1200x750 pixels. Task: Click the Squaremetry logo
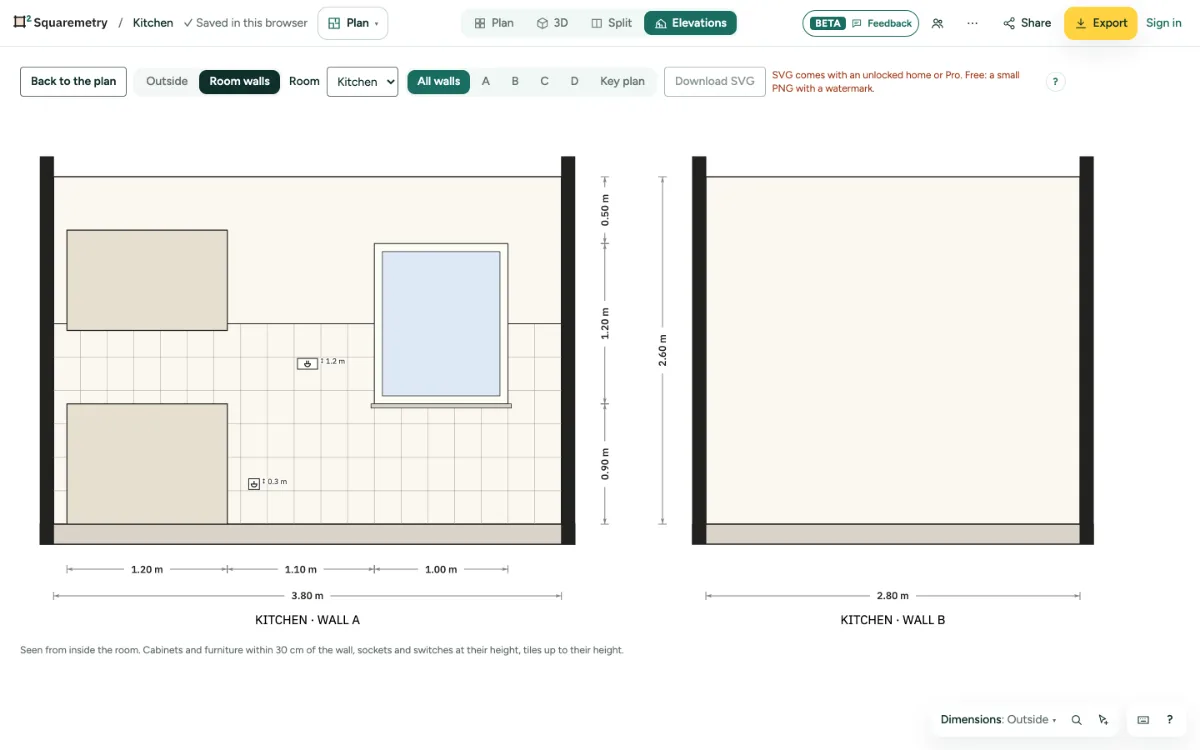tap(60, 22)
